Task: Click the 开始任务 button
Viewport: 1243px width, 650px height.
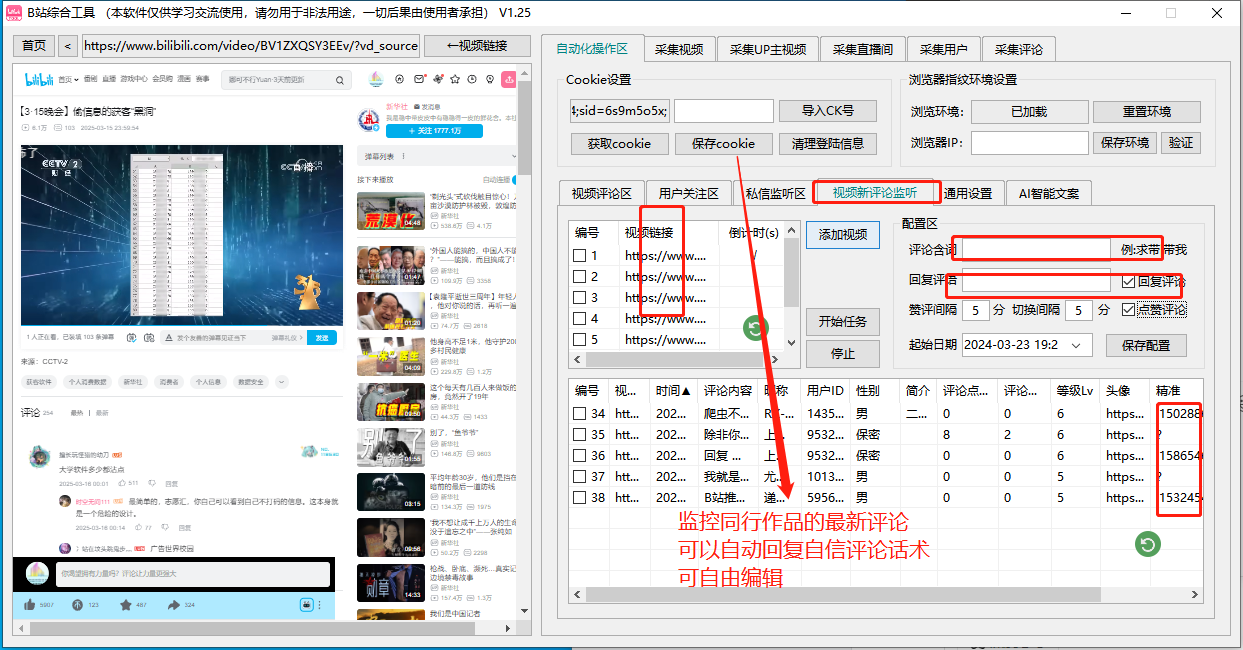Action: coord(843,322)
